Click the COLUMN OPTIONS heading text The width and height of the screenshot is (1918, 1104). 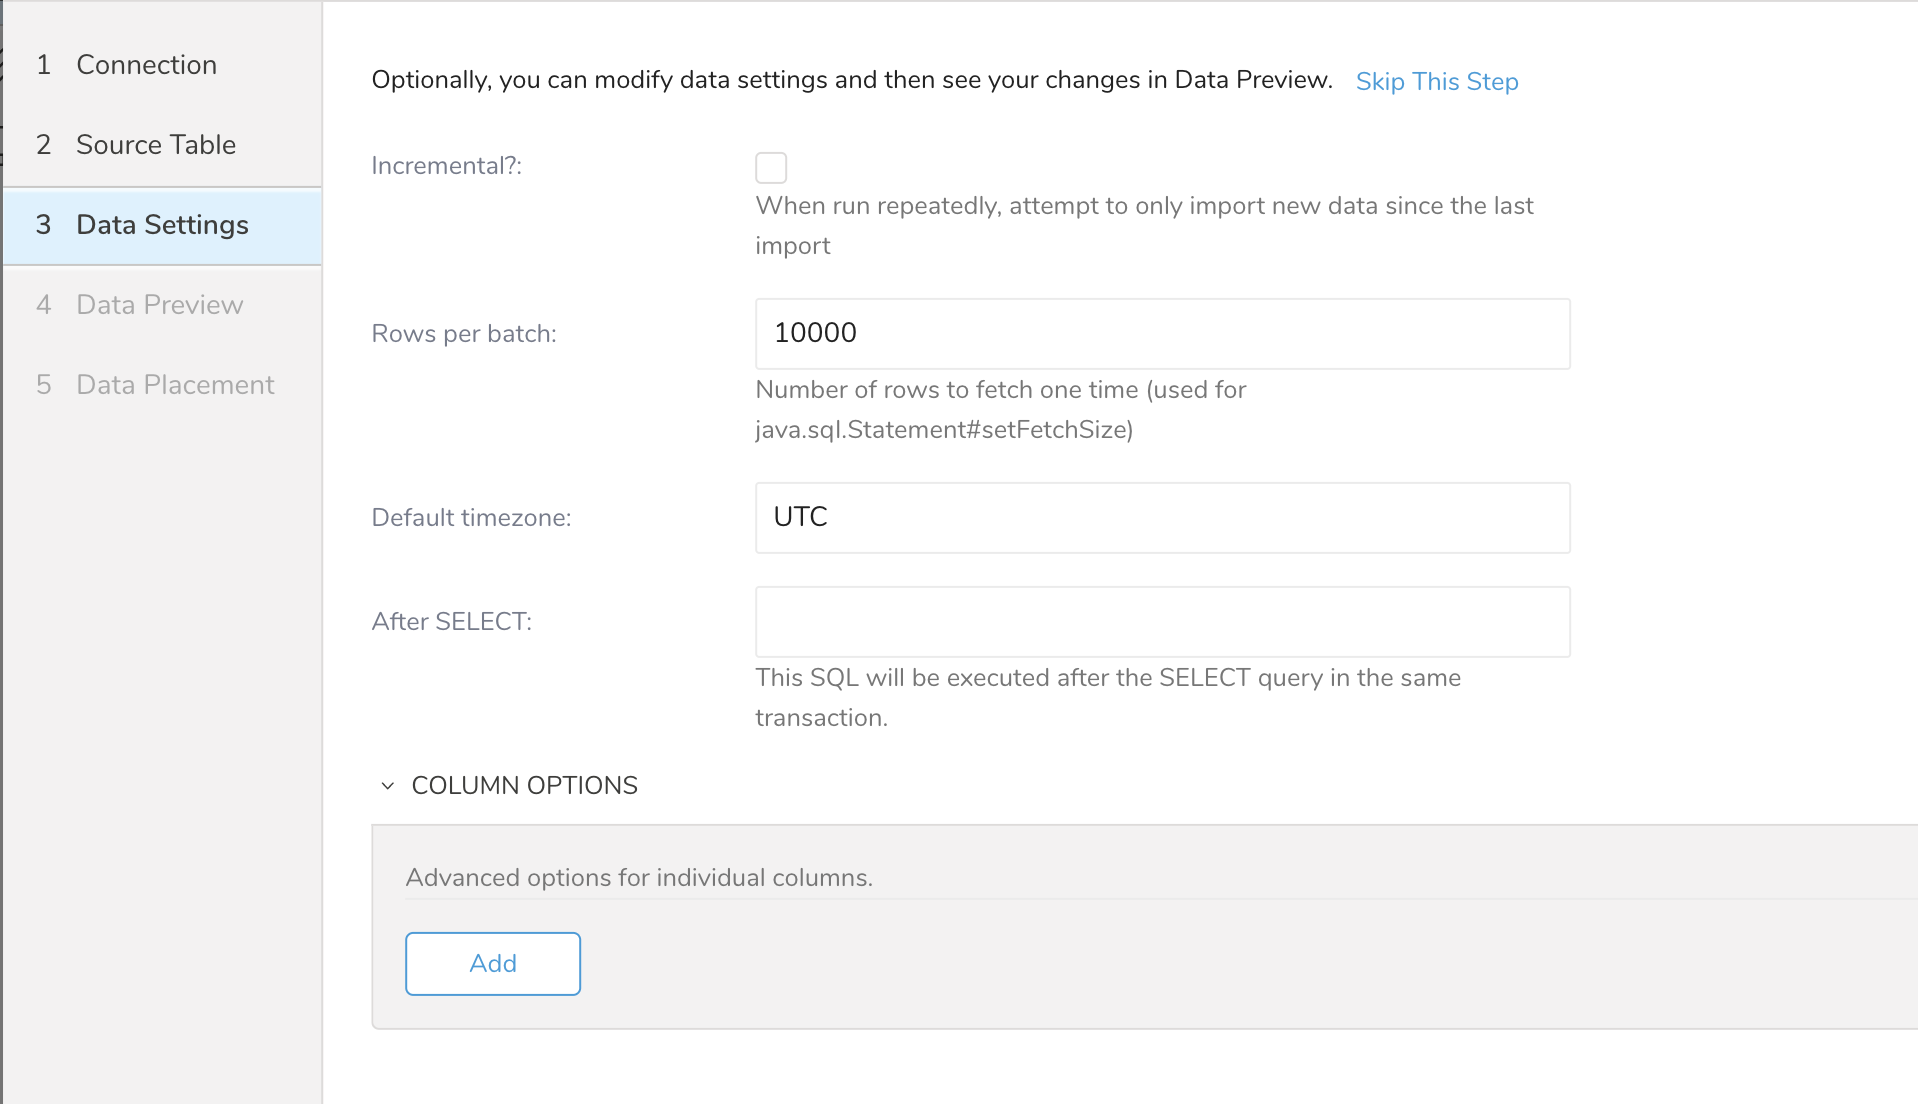524,786
